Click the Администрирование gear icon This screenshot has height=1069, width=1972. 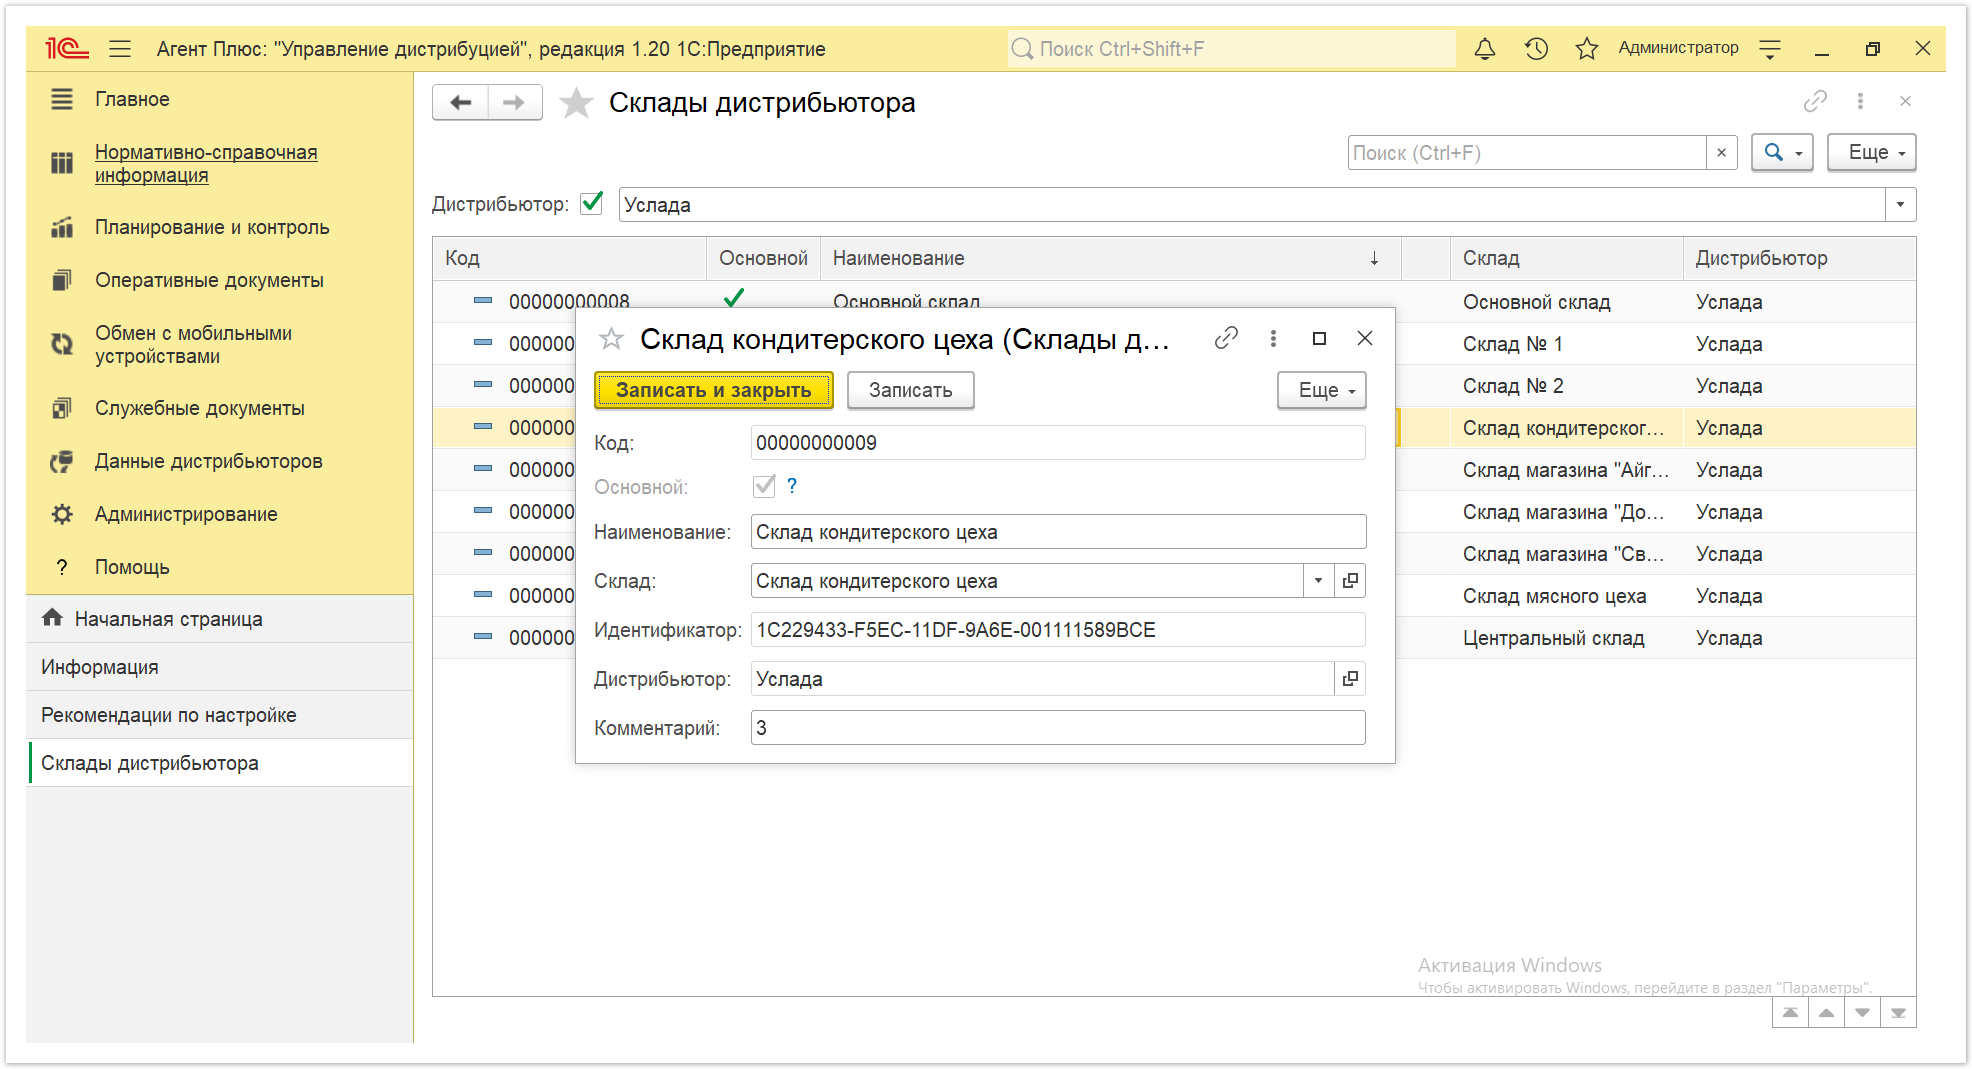click(x=62, y=514)
